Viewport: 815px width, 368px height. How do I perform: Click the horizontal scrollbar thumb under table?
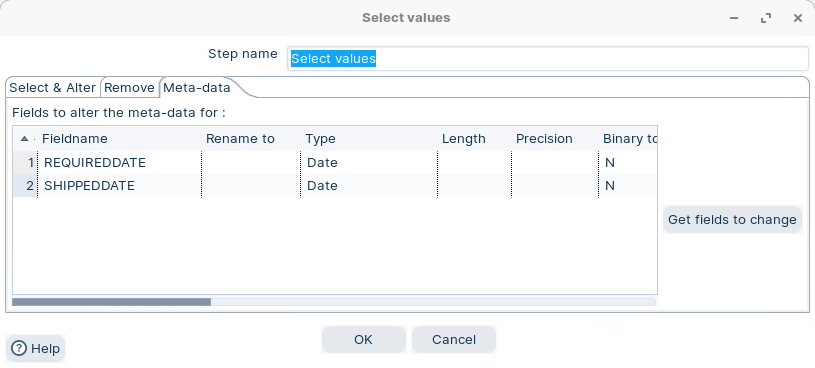point(111,301)
